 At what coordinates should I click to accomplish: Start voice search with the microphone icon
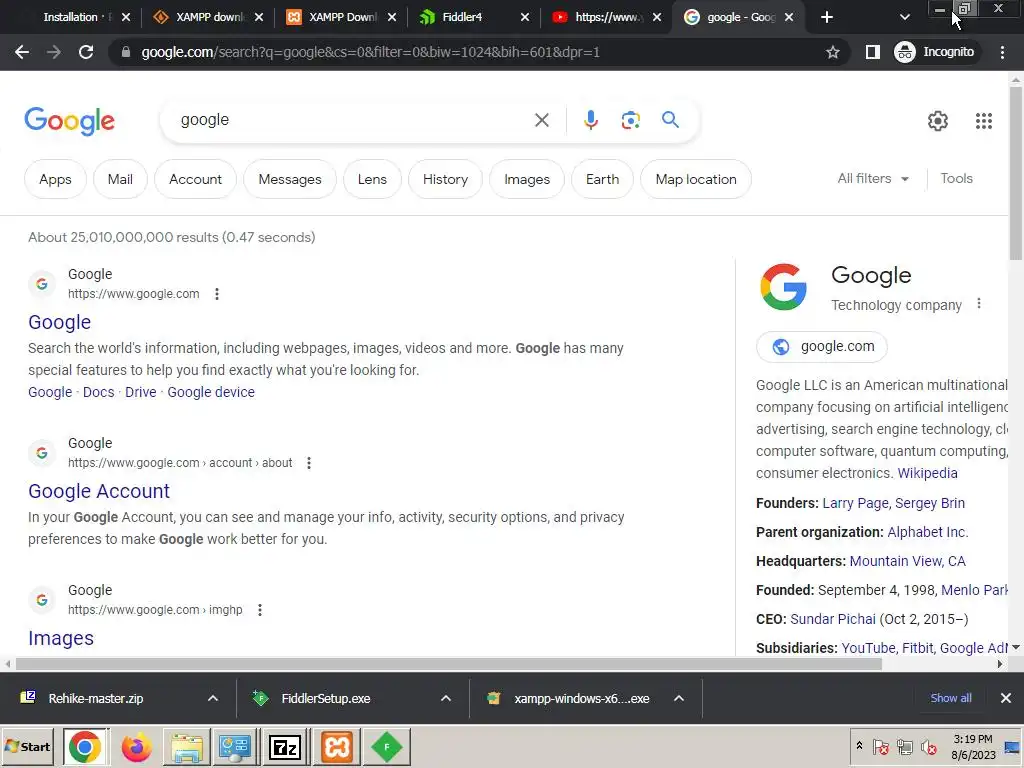(590, 120)
